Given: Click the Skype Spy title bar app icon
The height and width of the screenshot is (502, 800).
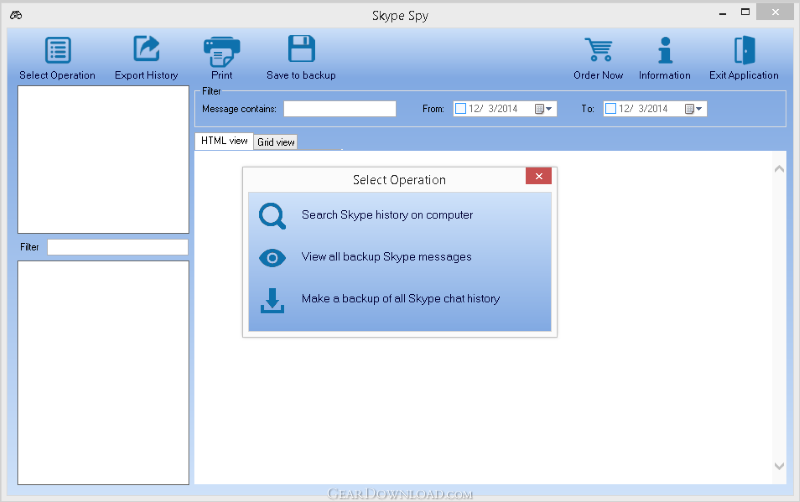Looking at the screenshot, I should pos(16,15).
